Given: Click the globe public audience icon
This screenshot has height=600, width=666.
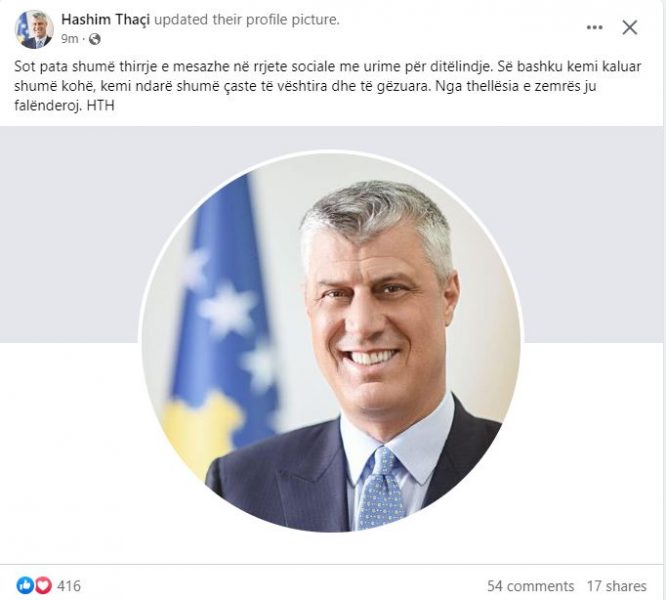Looking at the screenshot, I should point(95,39).
